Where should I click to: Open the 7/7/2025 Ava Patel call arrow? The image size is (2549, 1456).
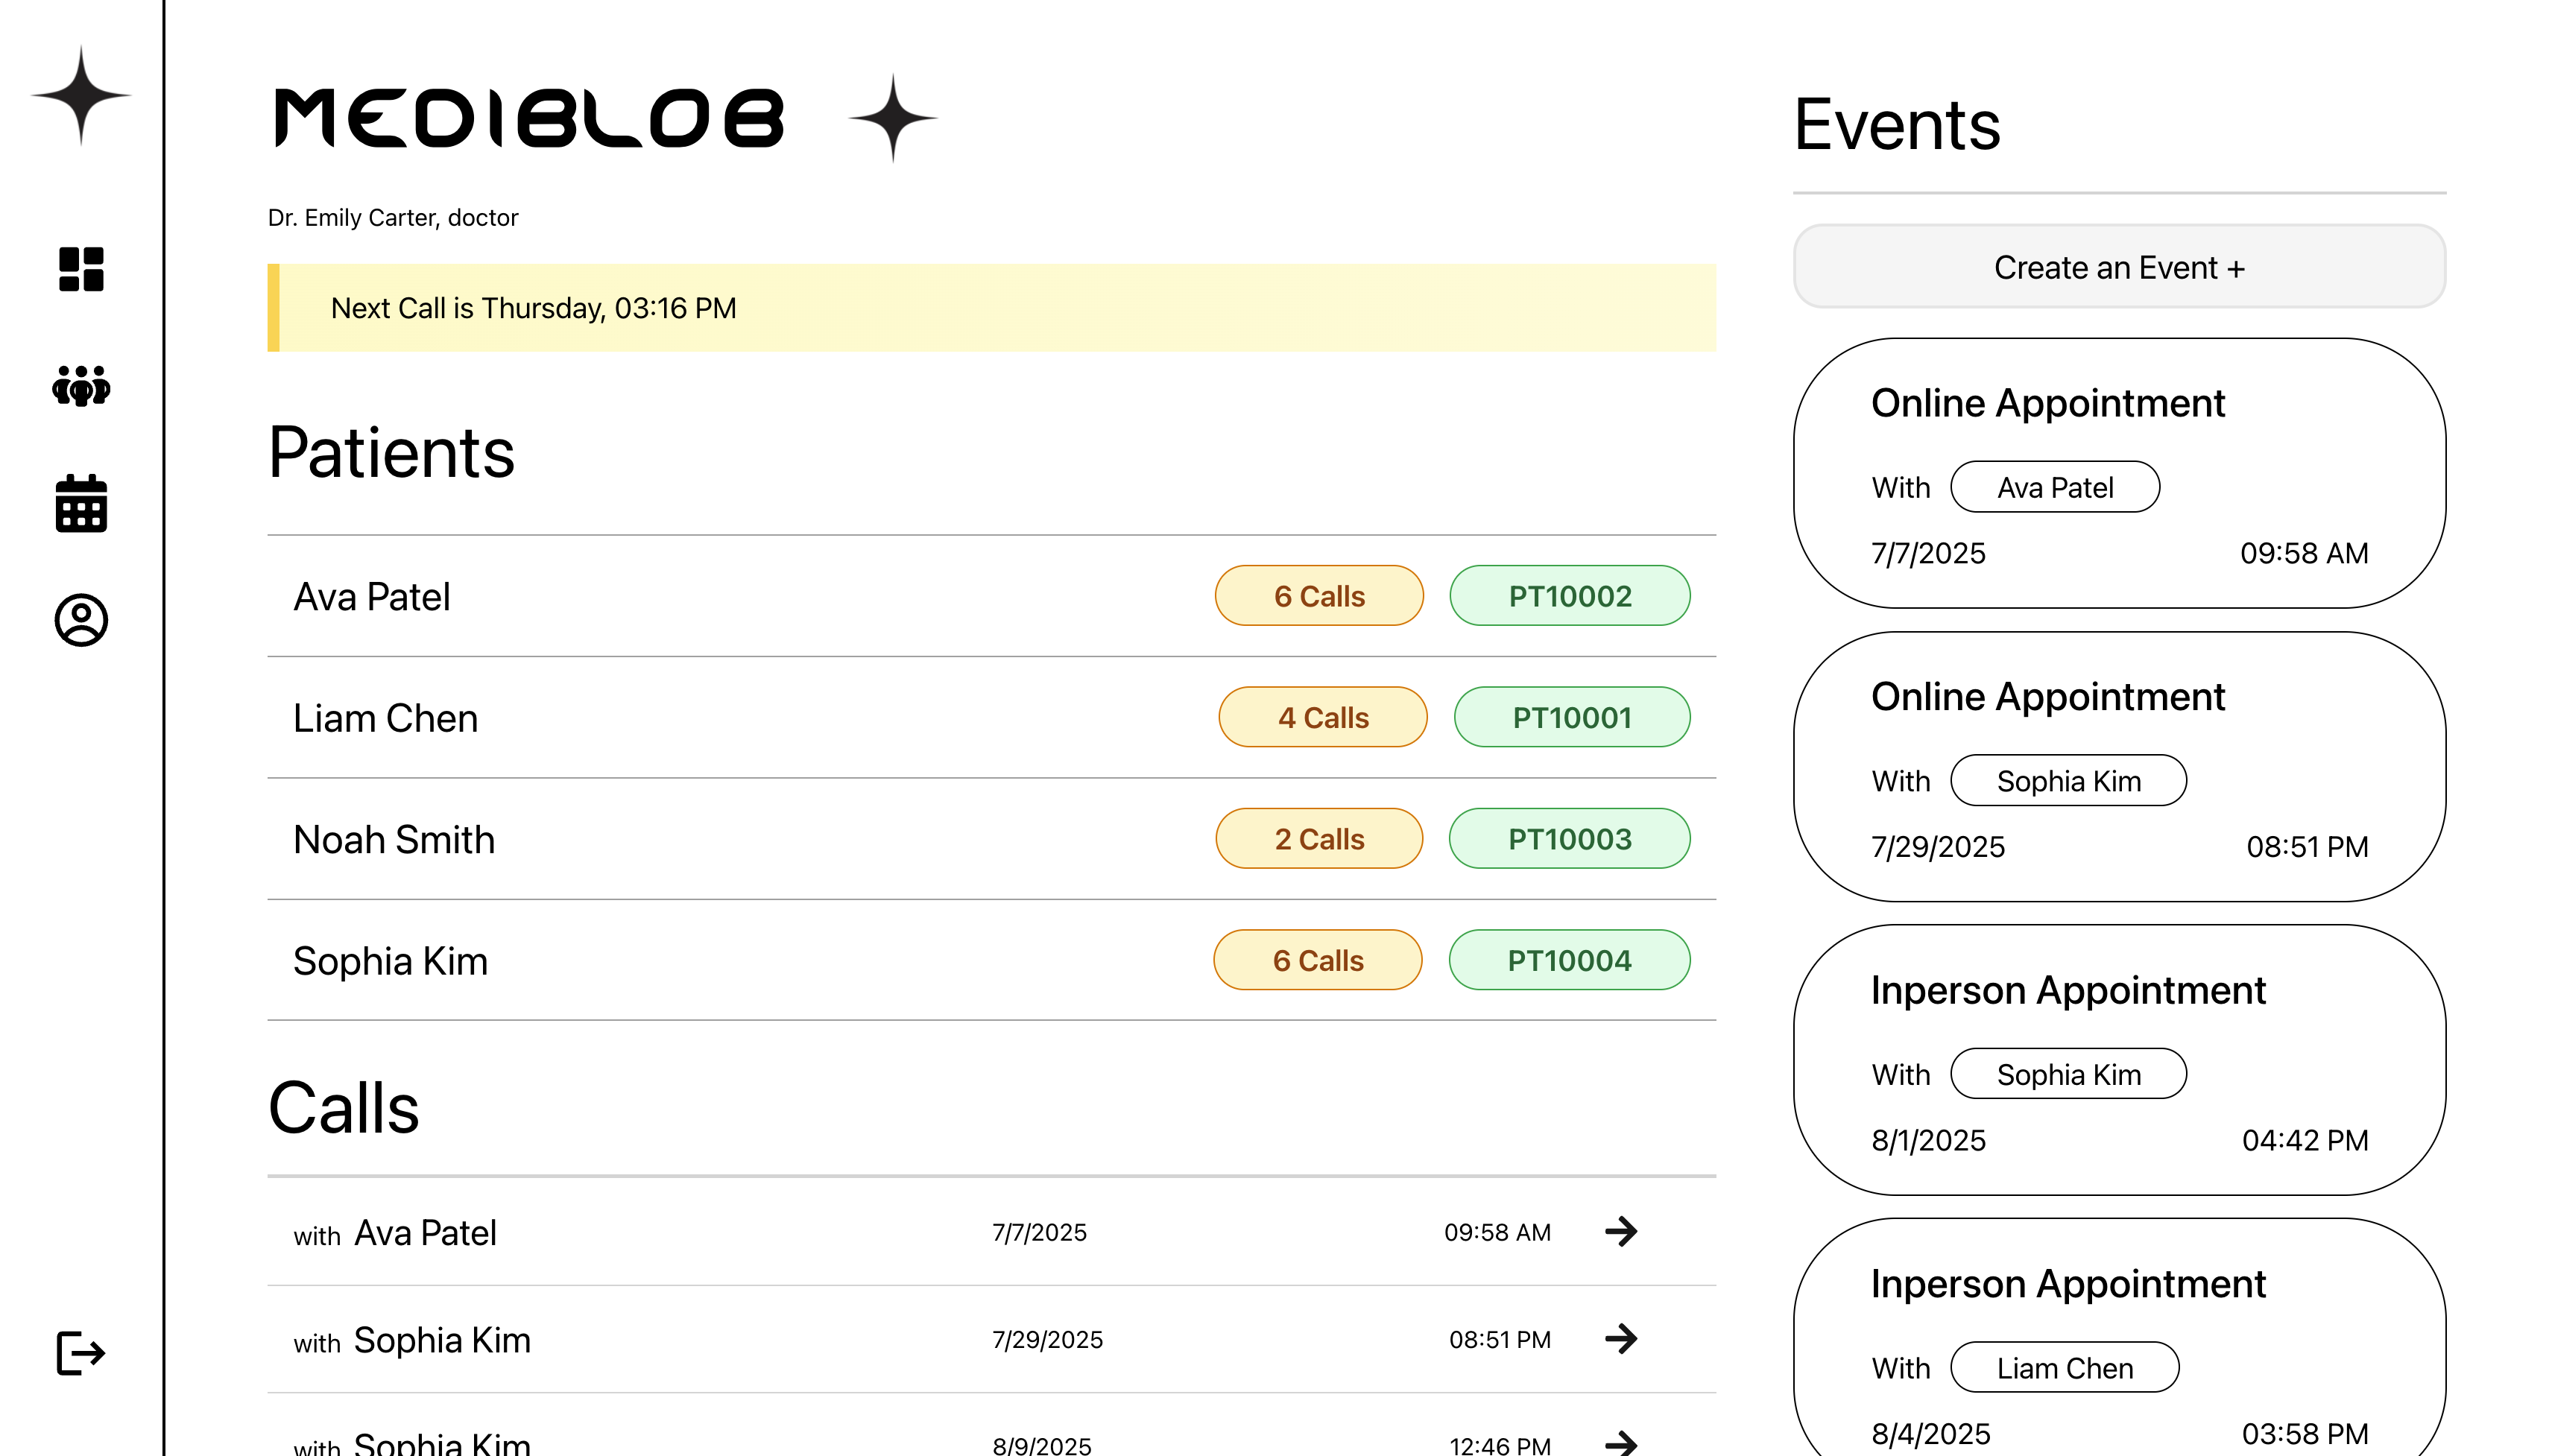click(1620, 1231)
